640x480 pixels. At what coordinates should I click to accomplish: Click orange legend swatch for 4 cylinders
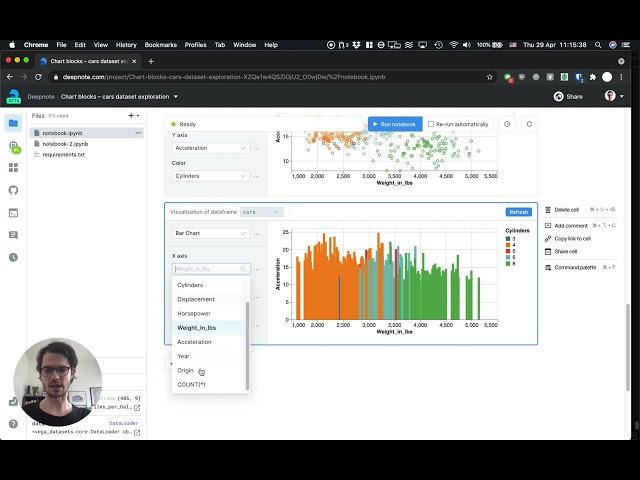[x=508, y=245]
